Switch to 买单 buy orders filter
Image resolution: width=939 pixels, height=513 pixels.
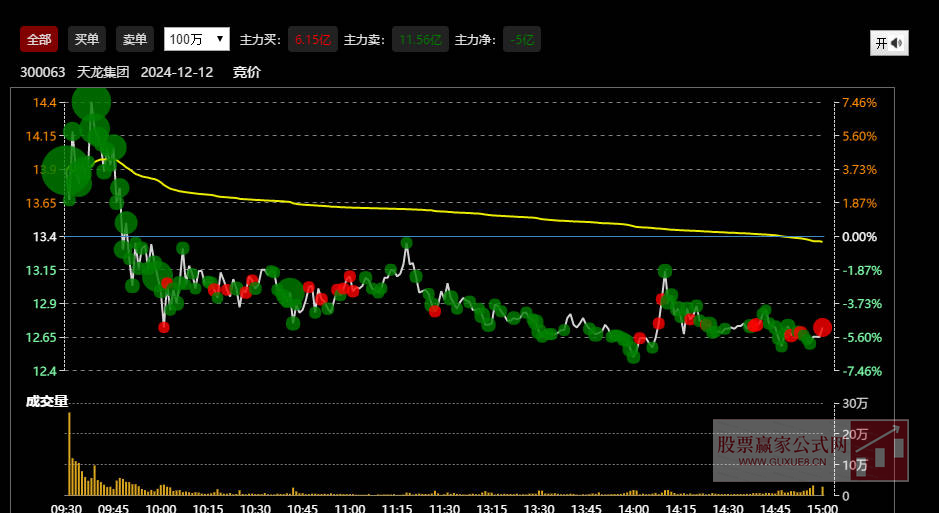pyautogui.click(x=87, y=39)
